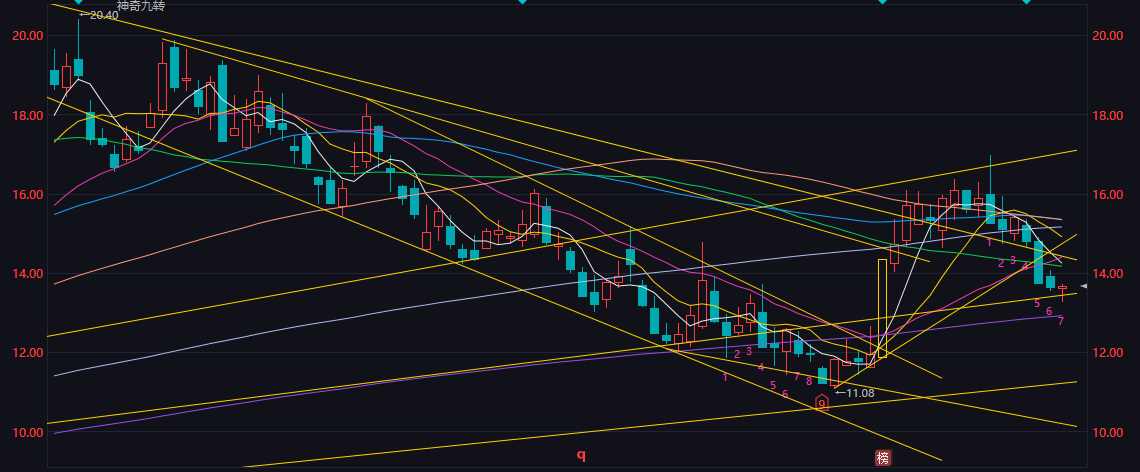Click the red candlestick at the 11.08 low

[835, 372]
